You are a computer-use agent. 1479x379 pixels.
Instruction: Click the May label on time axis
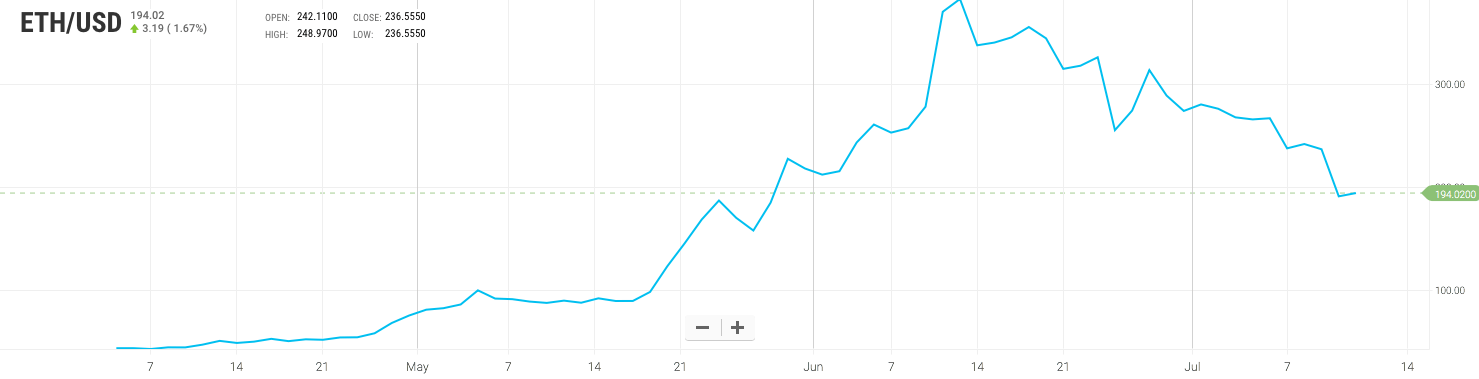(417, 367)
